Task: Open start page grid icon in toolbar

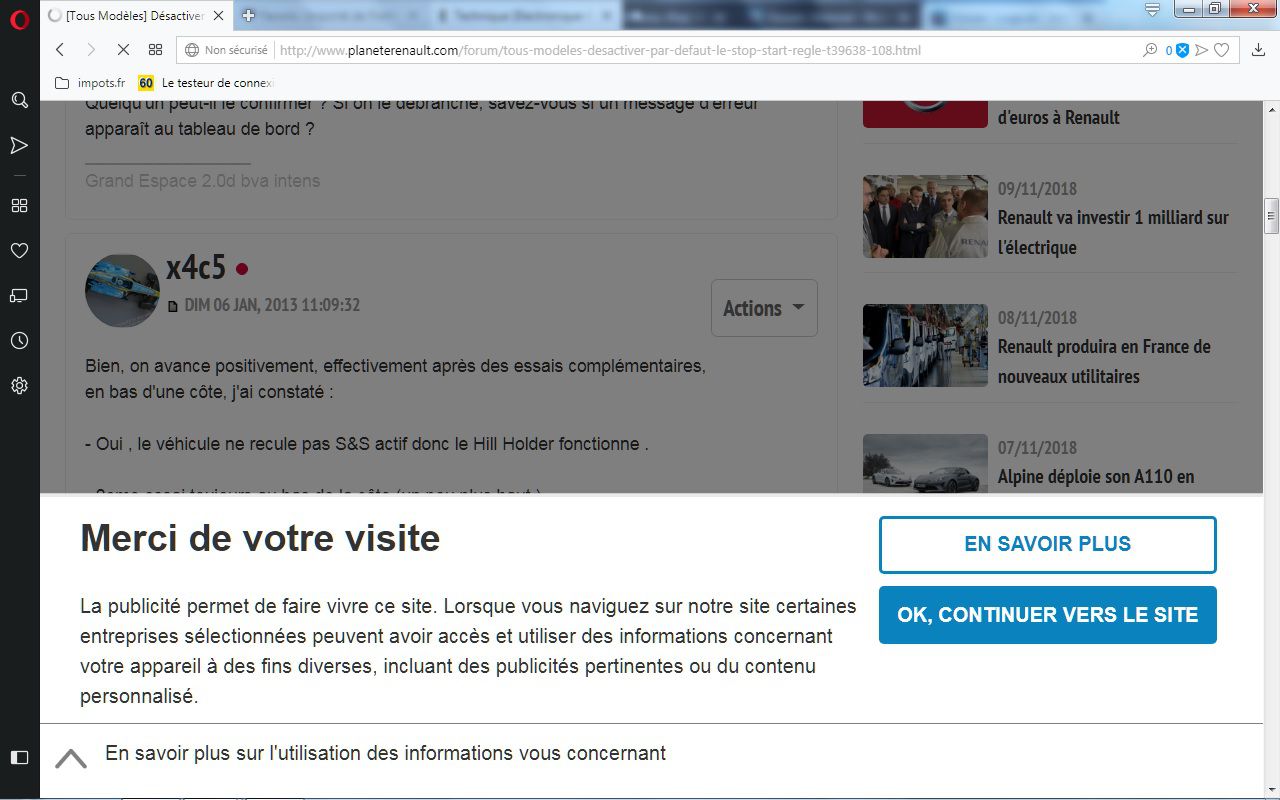Action: coord(155,50)
